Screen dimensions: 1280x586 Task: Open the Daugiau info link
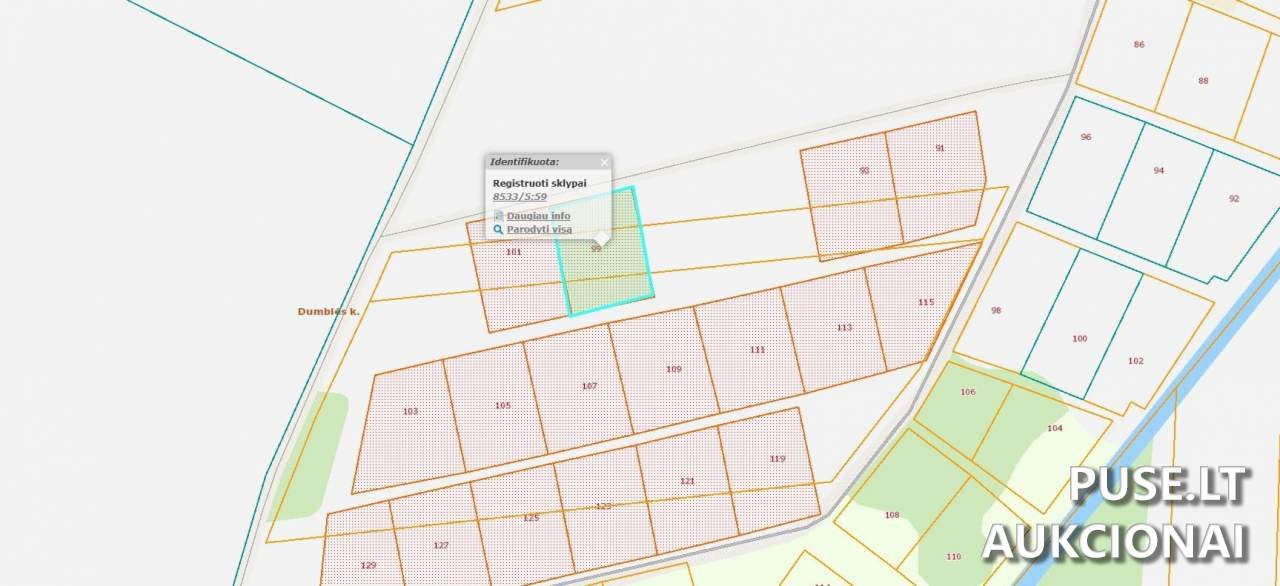(538, 216)
